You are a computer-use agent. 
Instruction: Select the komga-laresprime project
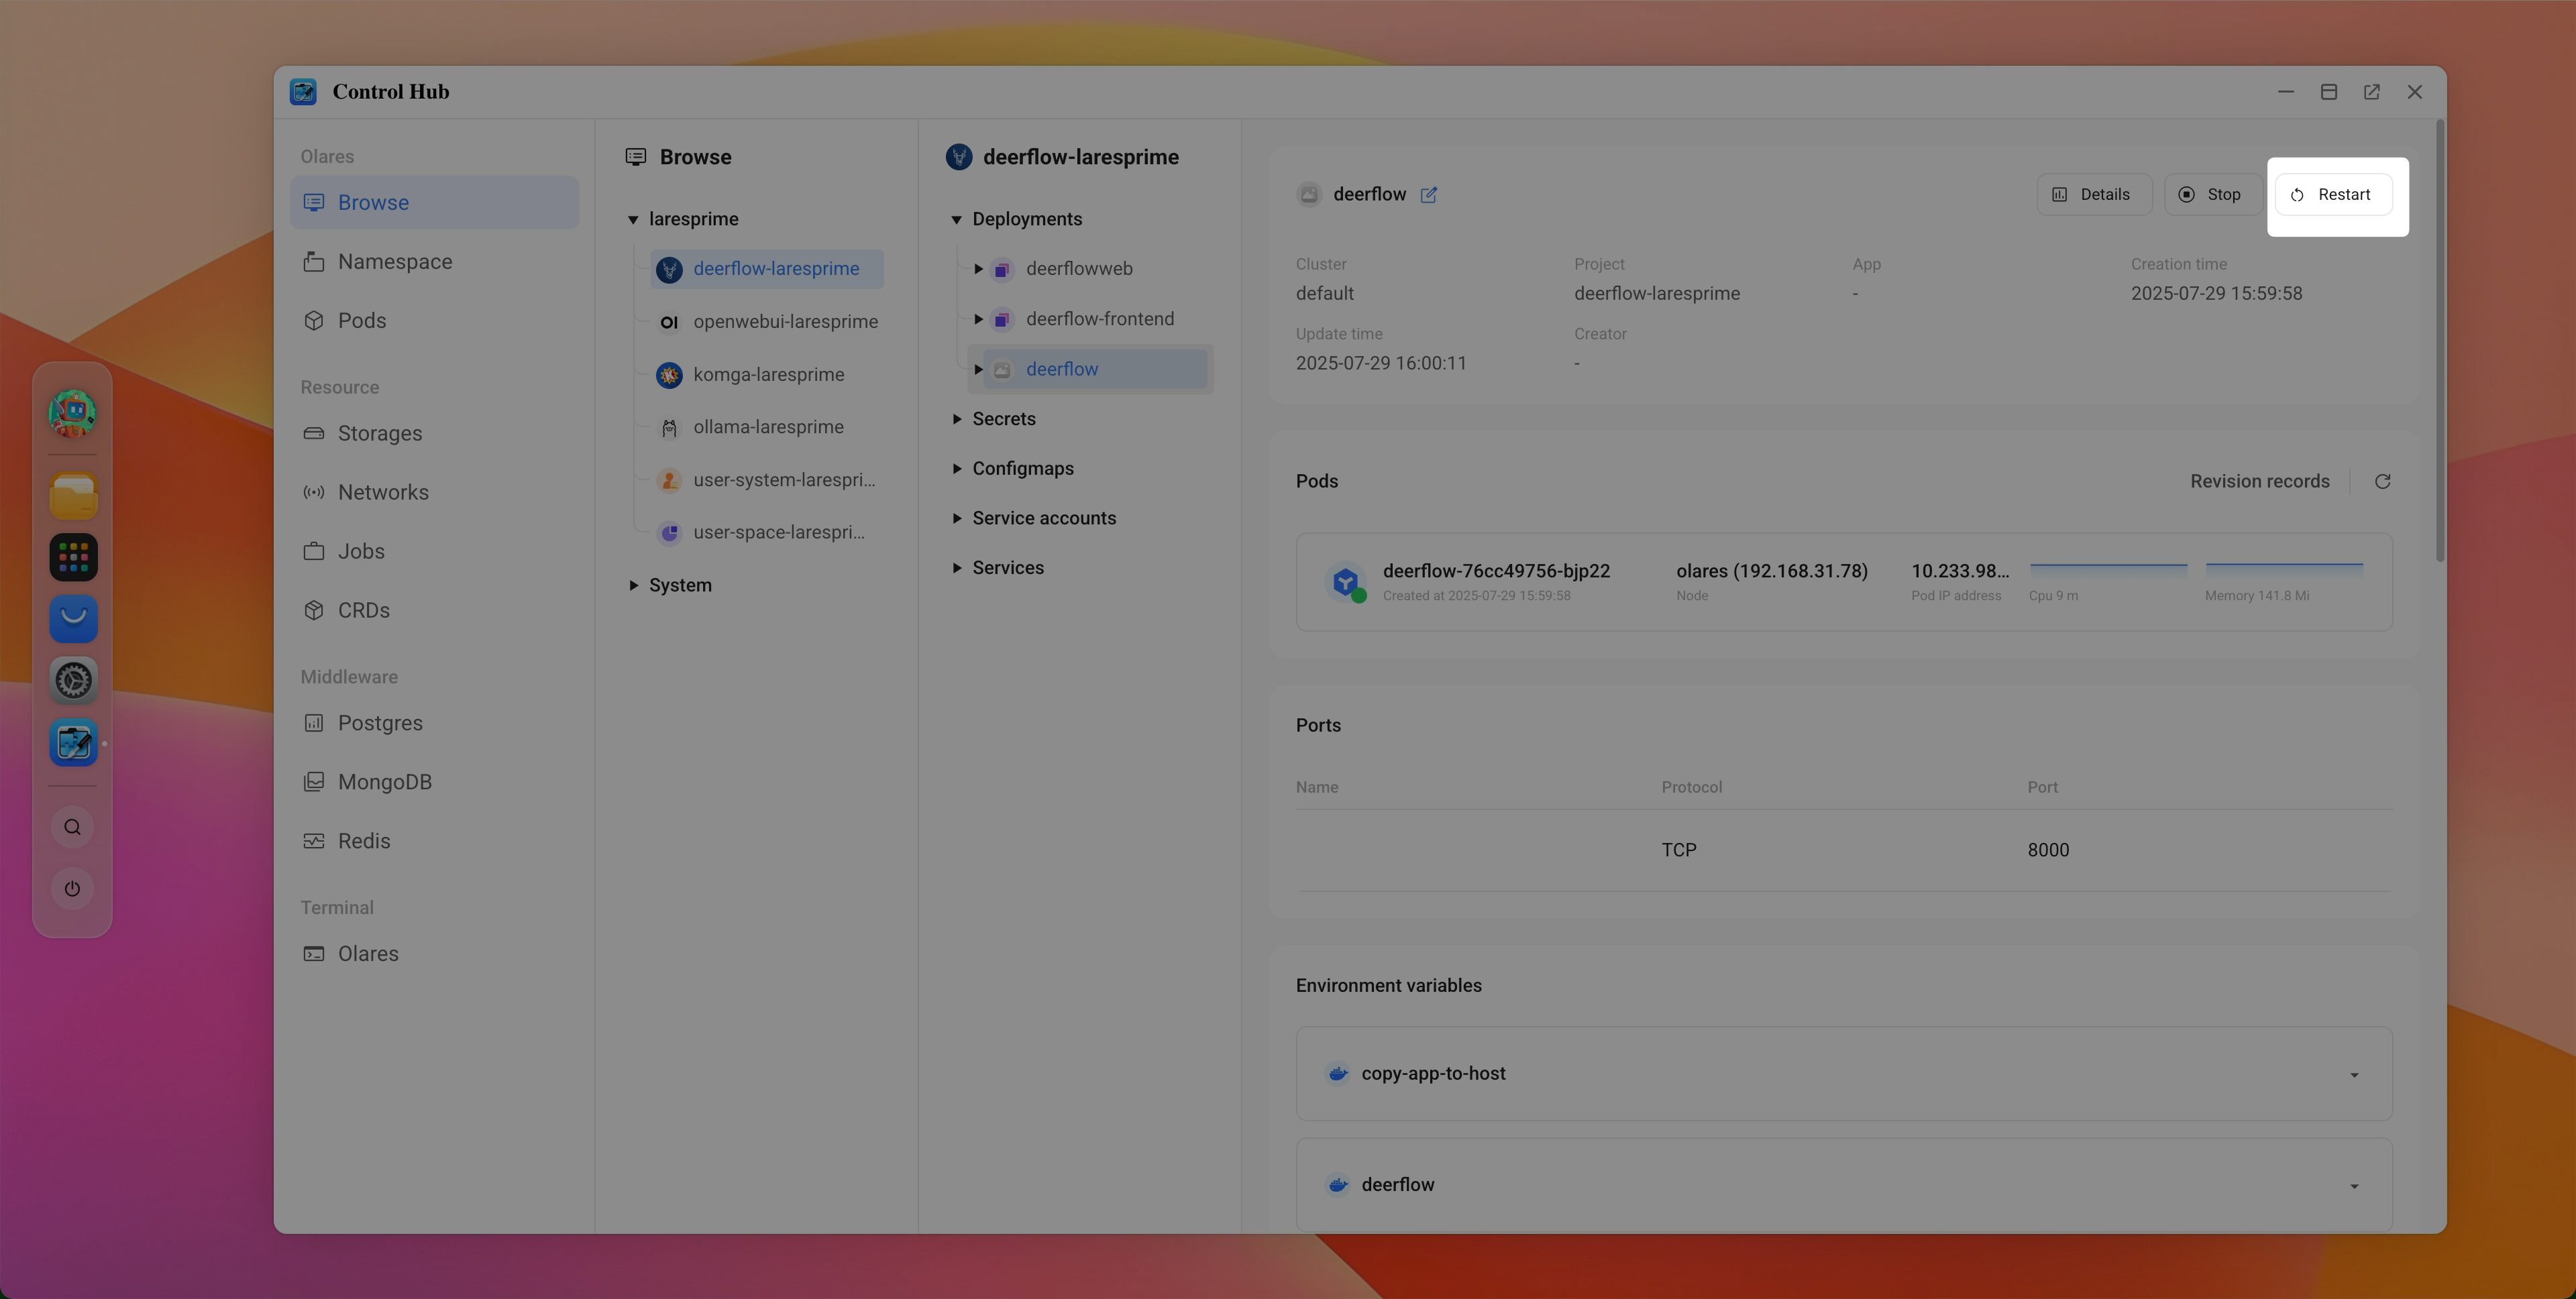coord(768,375)
